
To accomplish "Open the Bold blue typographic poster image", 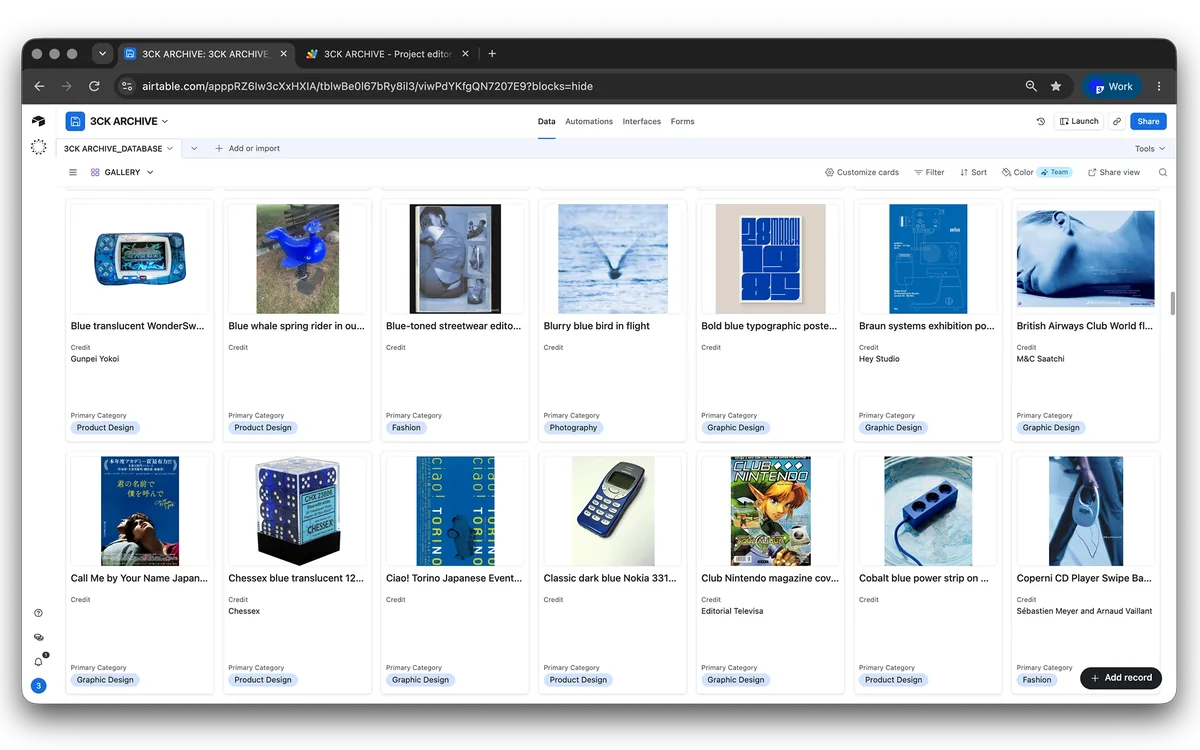I will [770, 259].
